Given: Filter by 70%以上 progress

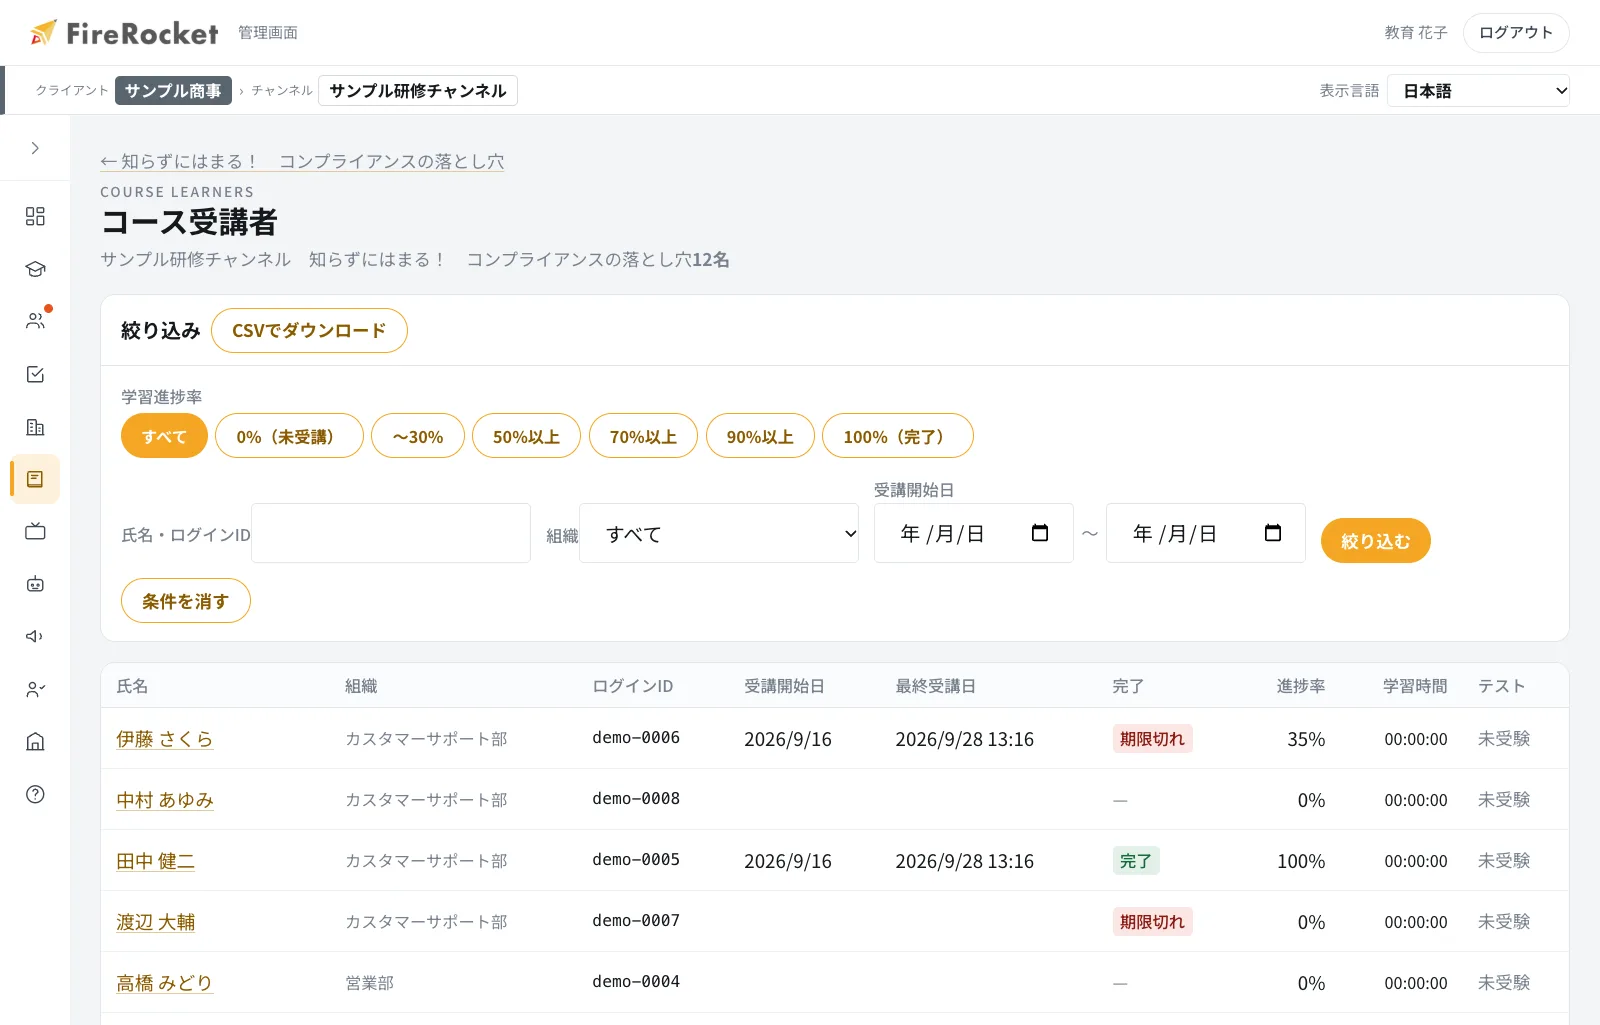Looking at the screenshot, I should (643, 436).
